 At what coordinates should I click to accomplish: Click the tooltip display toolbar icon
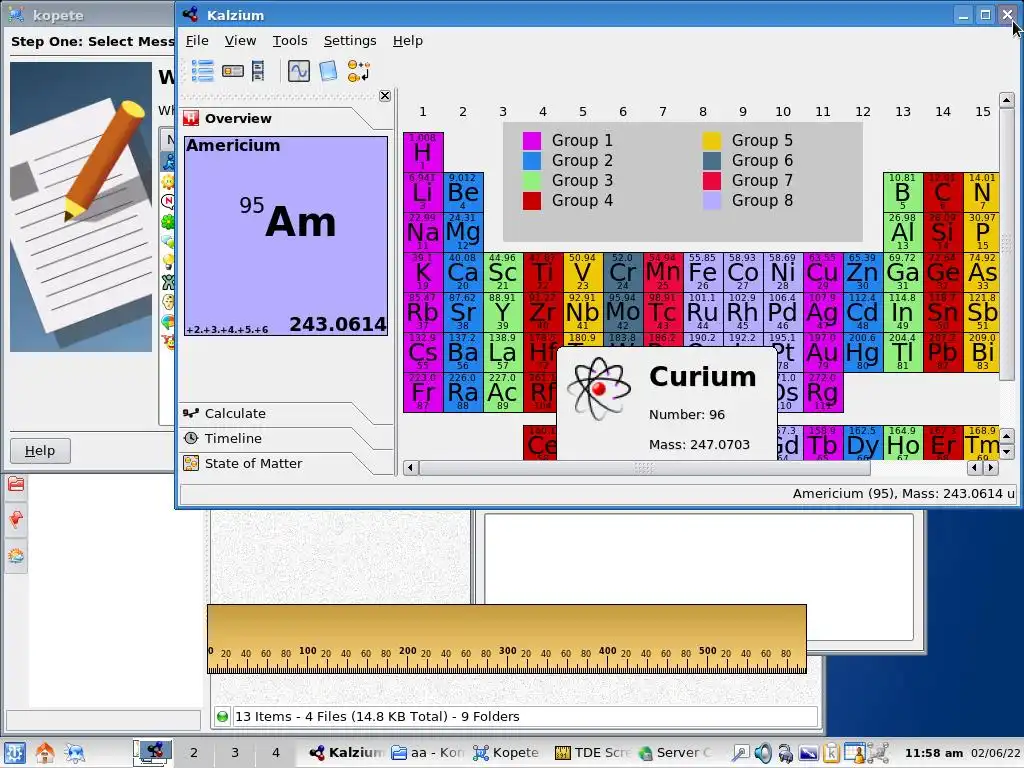point(232,71)
